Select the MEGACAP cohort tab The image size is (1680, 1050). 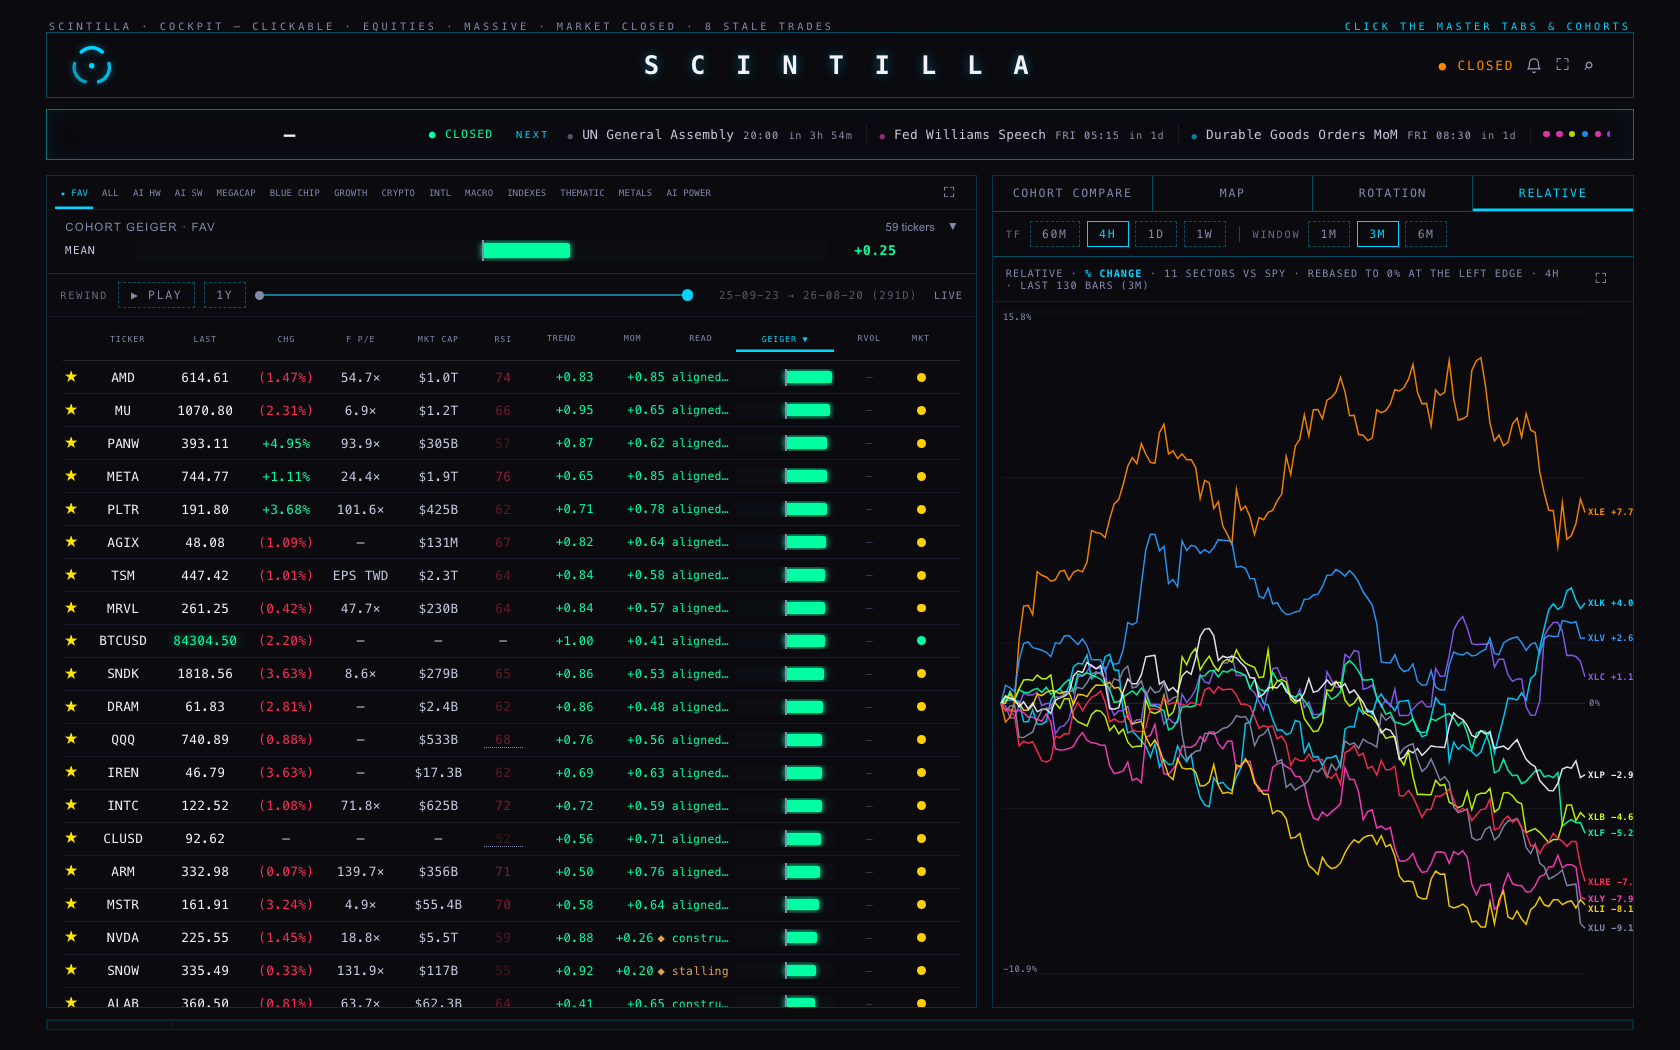[x=236, y=193]
